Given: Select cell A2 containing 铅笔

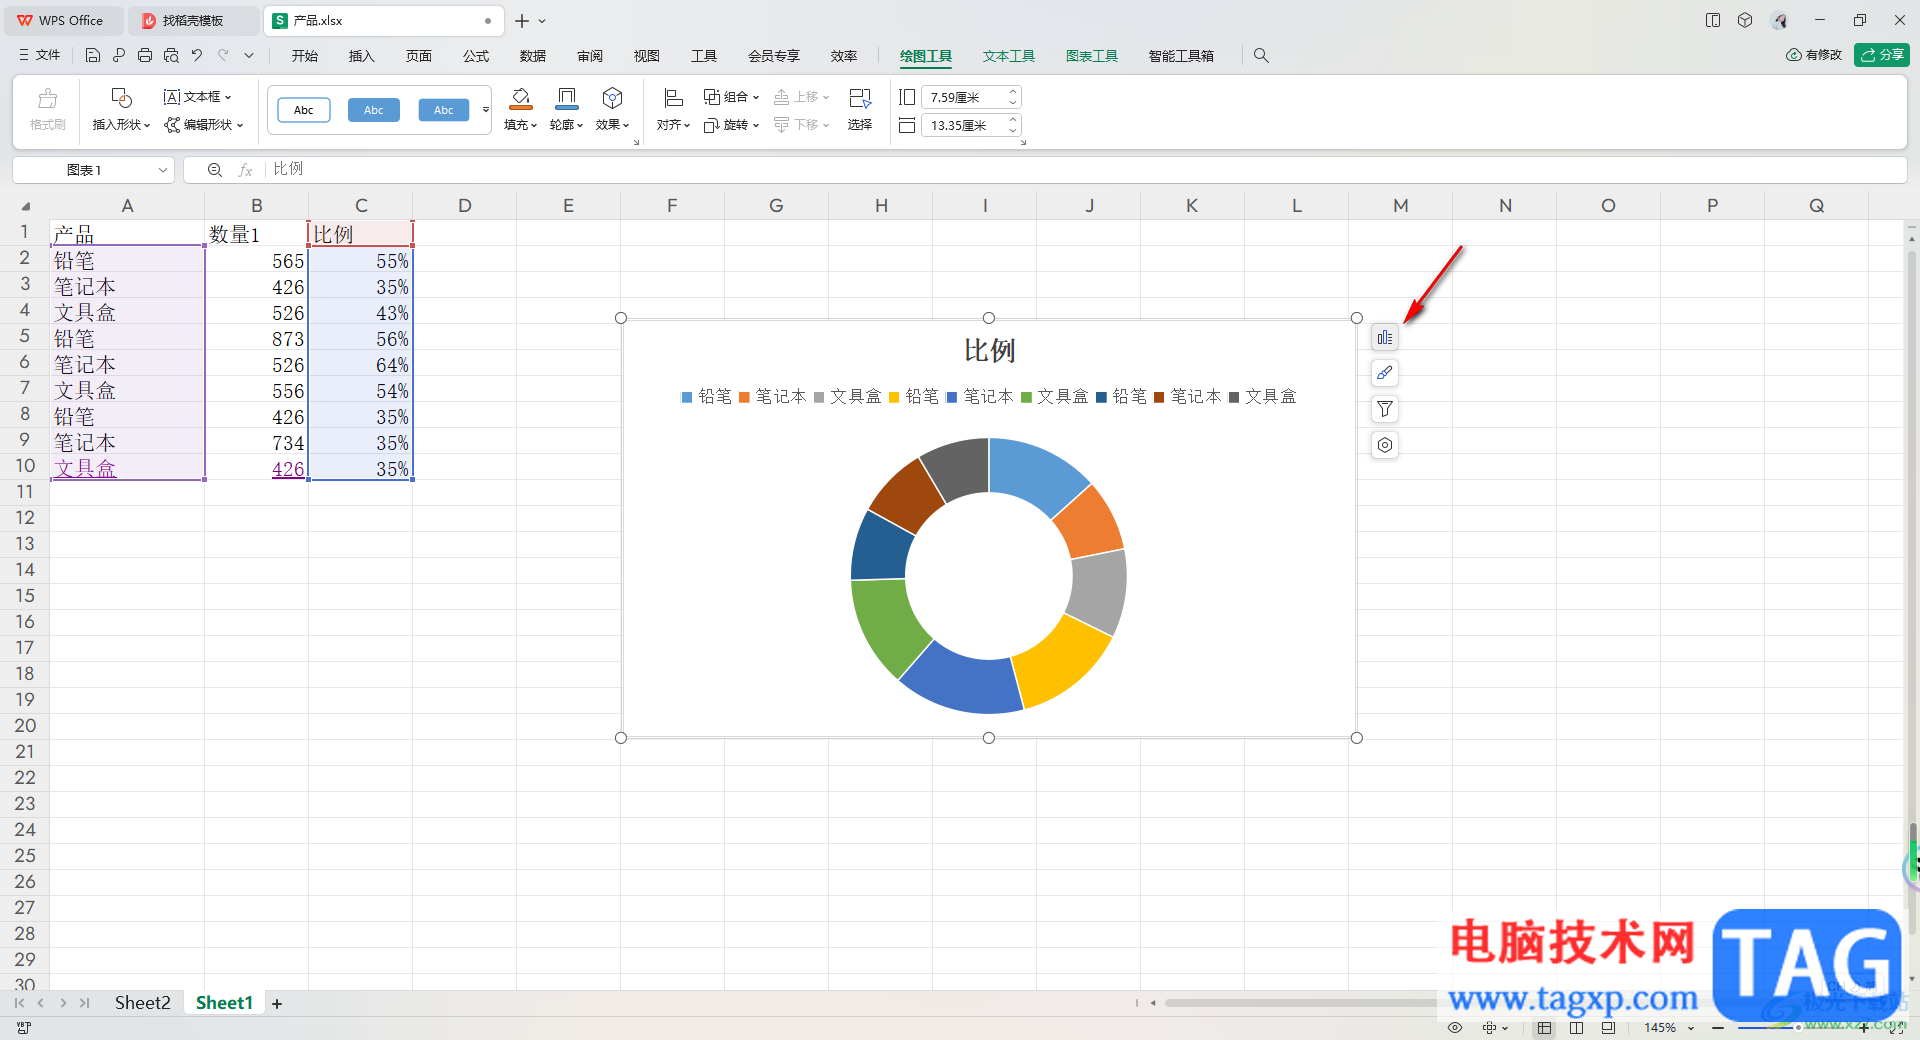Looking at the screenshot, I should [x=127, y=261].
